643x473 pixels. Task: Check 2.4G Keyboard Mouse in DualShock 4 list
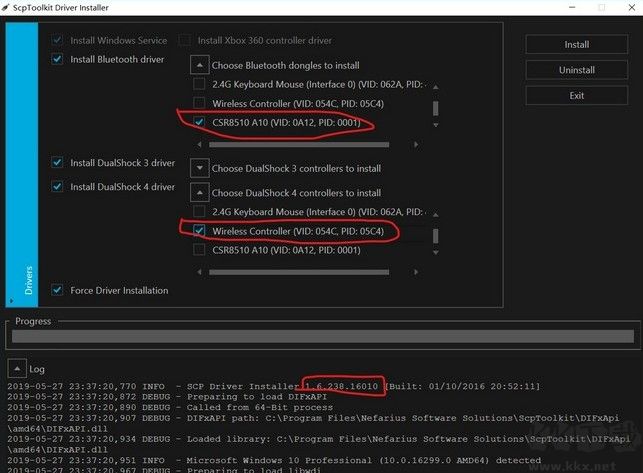click(x=199, y=212)
